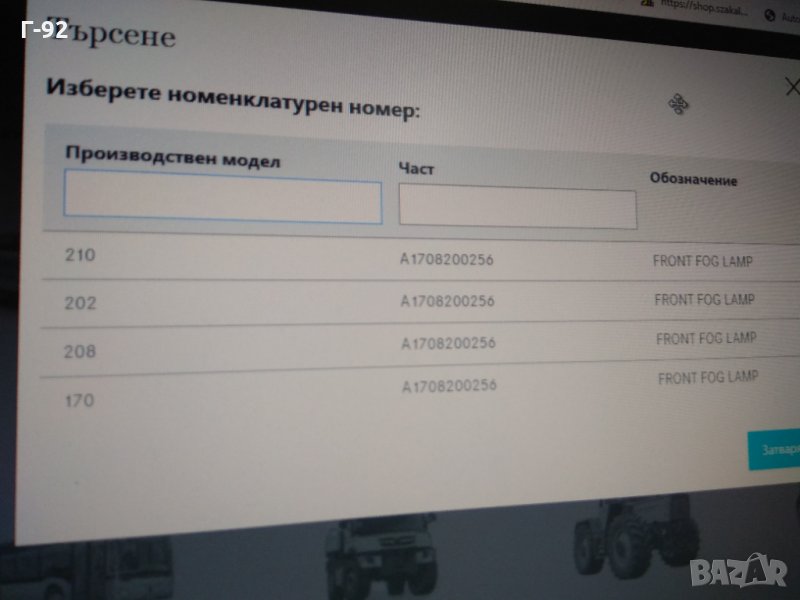Screen dimensions: 800x600
Task: Click the Производствен модел input field
Action: [222, 200]
